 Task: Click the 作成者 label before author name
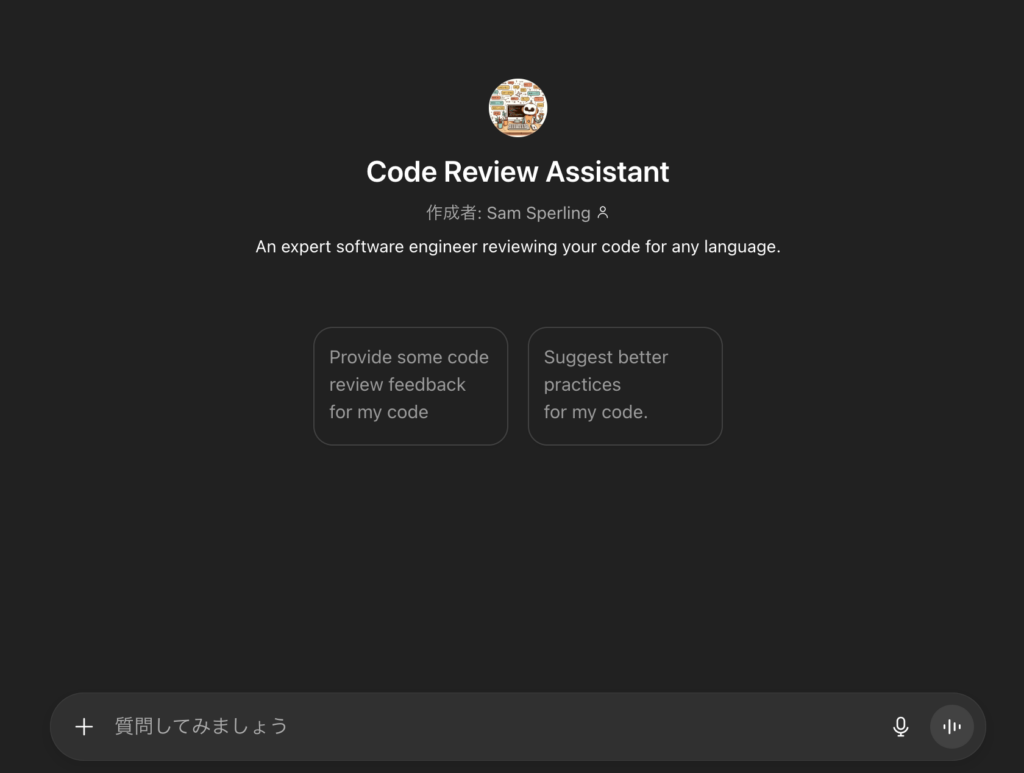[x=452, y=213]
